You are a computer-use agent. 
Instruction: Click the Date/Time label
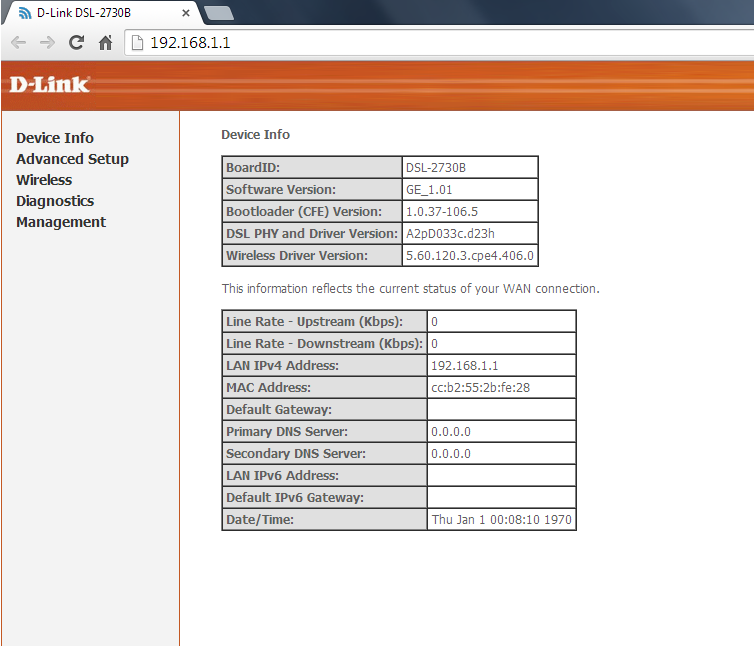(260, 519)
